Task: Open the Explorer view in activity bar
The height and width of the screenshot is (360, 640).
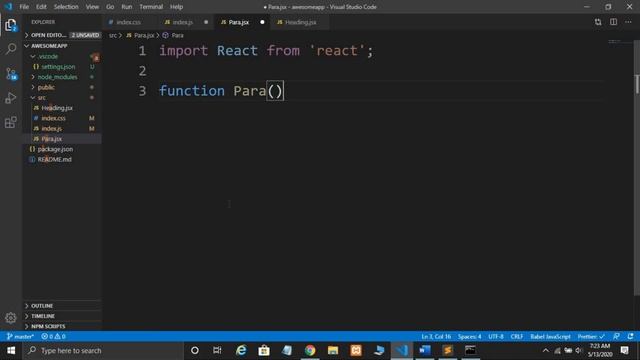Action: tap(11, 25)
